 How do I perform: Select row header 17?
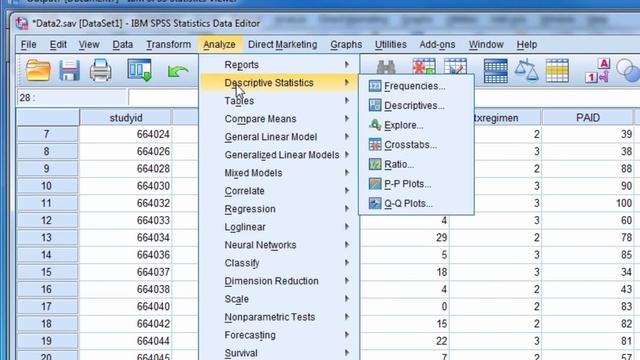pos(47,307)
